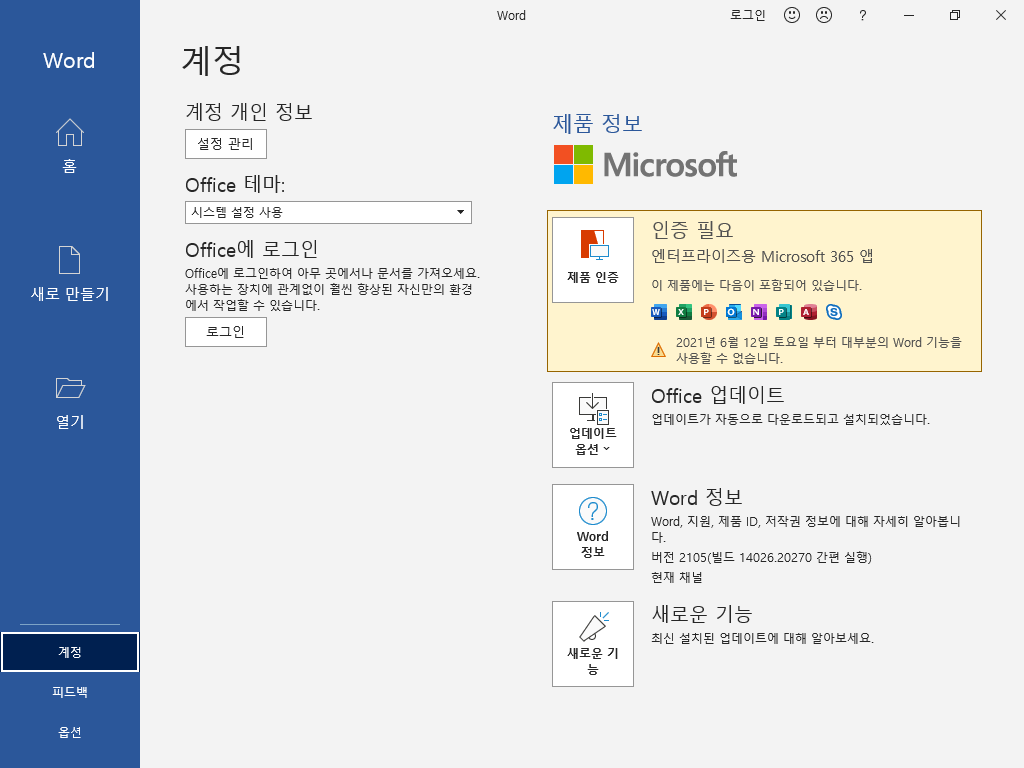The height and width of the screenshot is (768, 1024).
Task: Open the 열기 (Open) page
Action: (x=69, y=402)
